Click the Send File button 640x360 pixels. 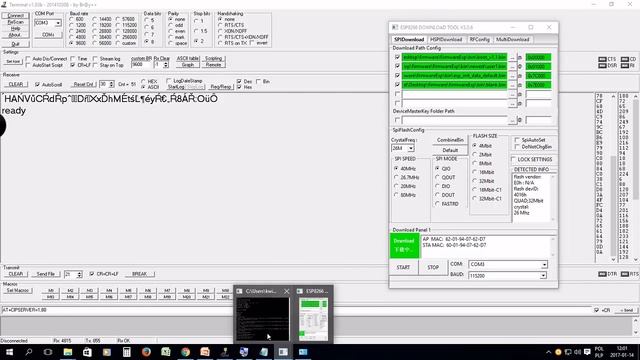[x=46, y=274]
